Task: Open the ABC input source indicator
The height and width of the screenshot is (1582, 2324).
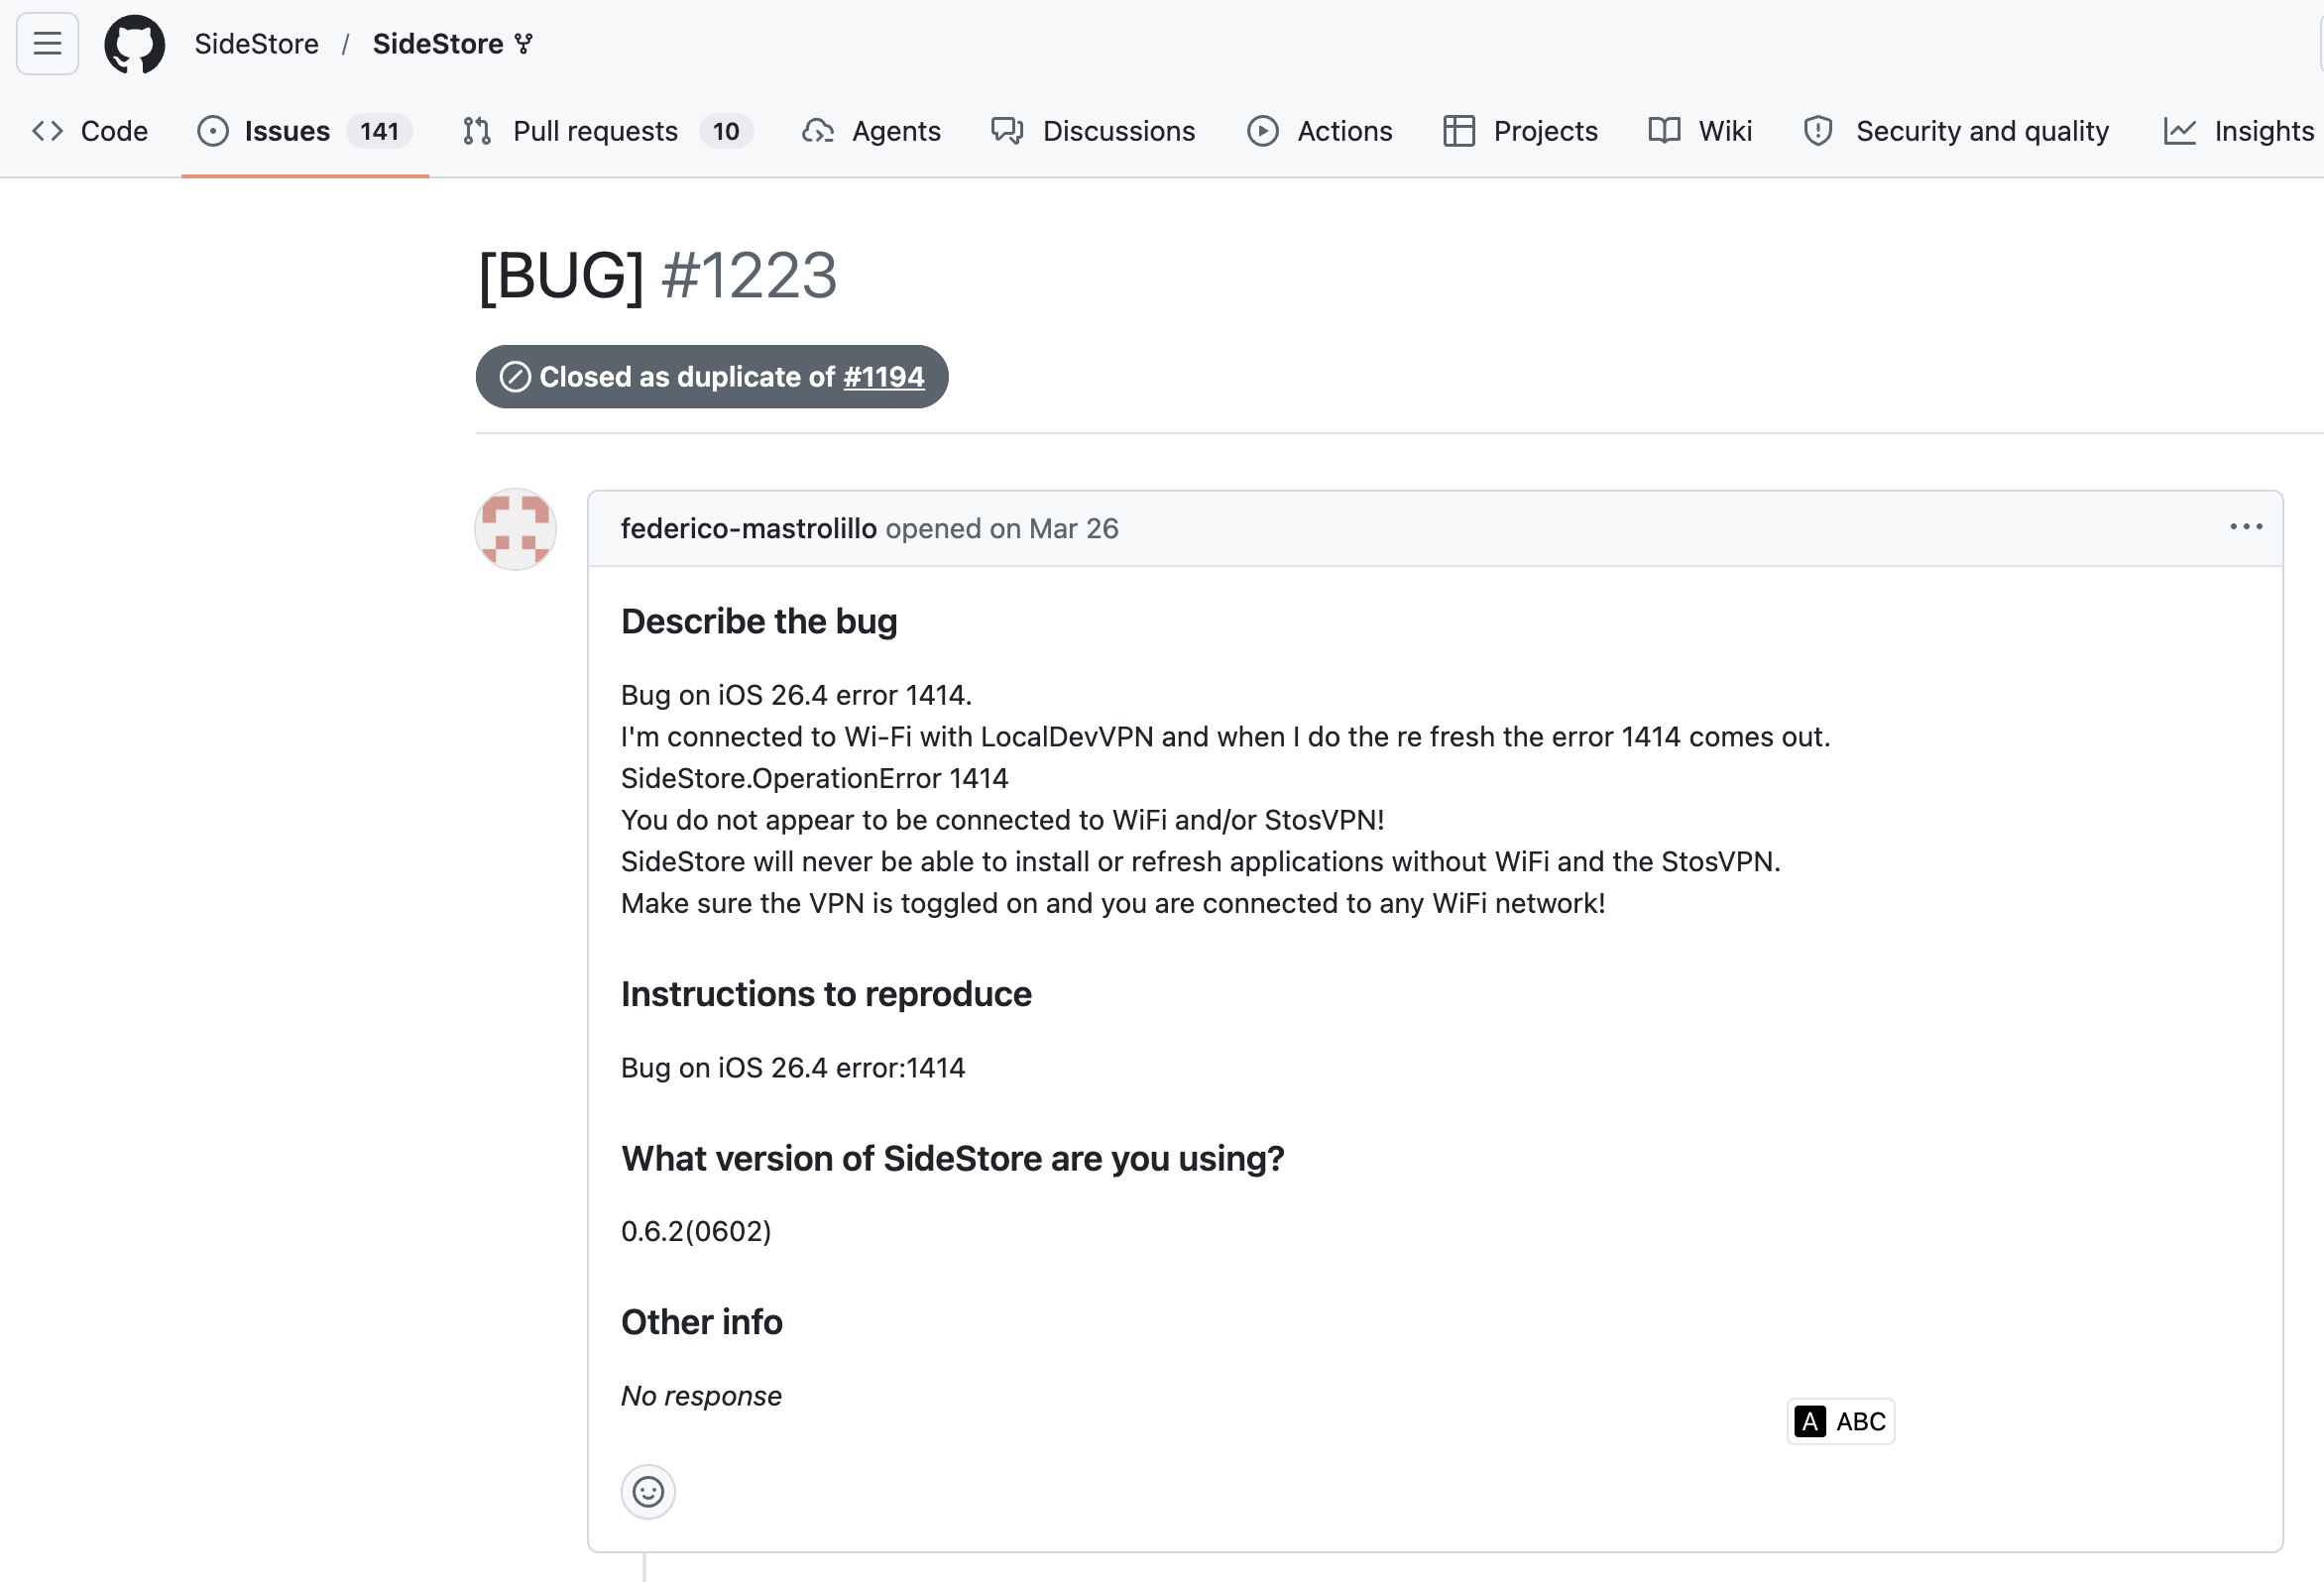Action: [1840, 1421]
